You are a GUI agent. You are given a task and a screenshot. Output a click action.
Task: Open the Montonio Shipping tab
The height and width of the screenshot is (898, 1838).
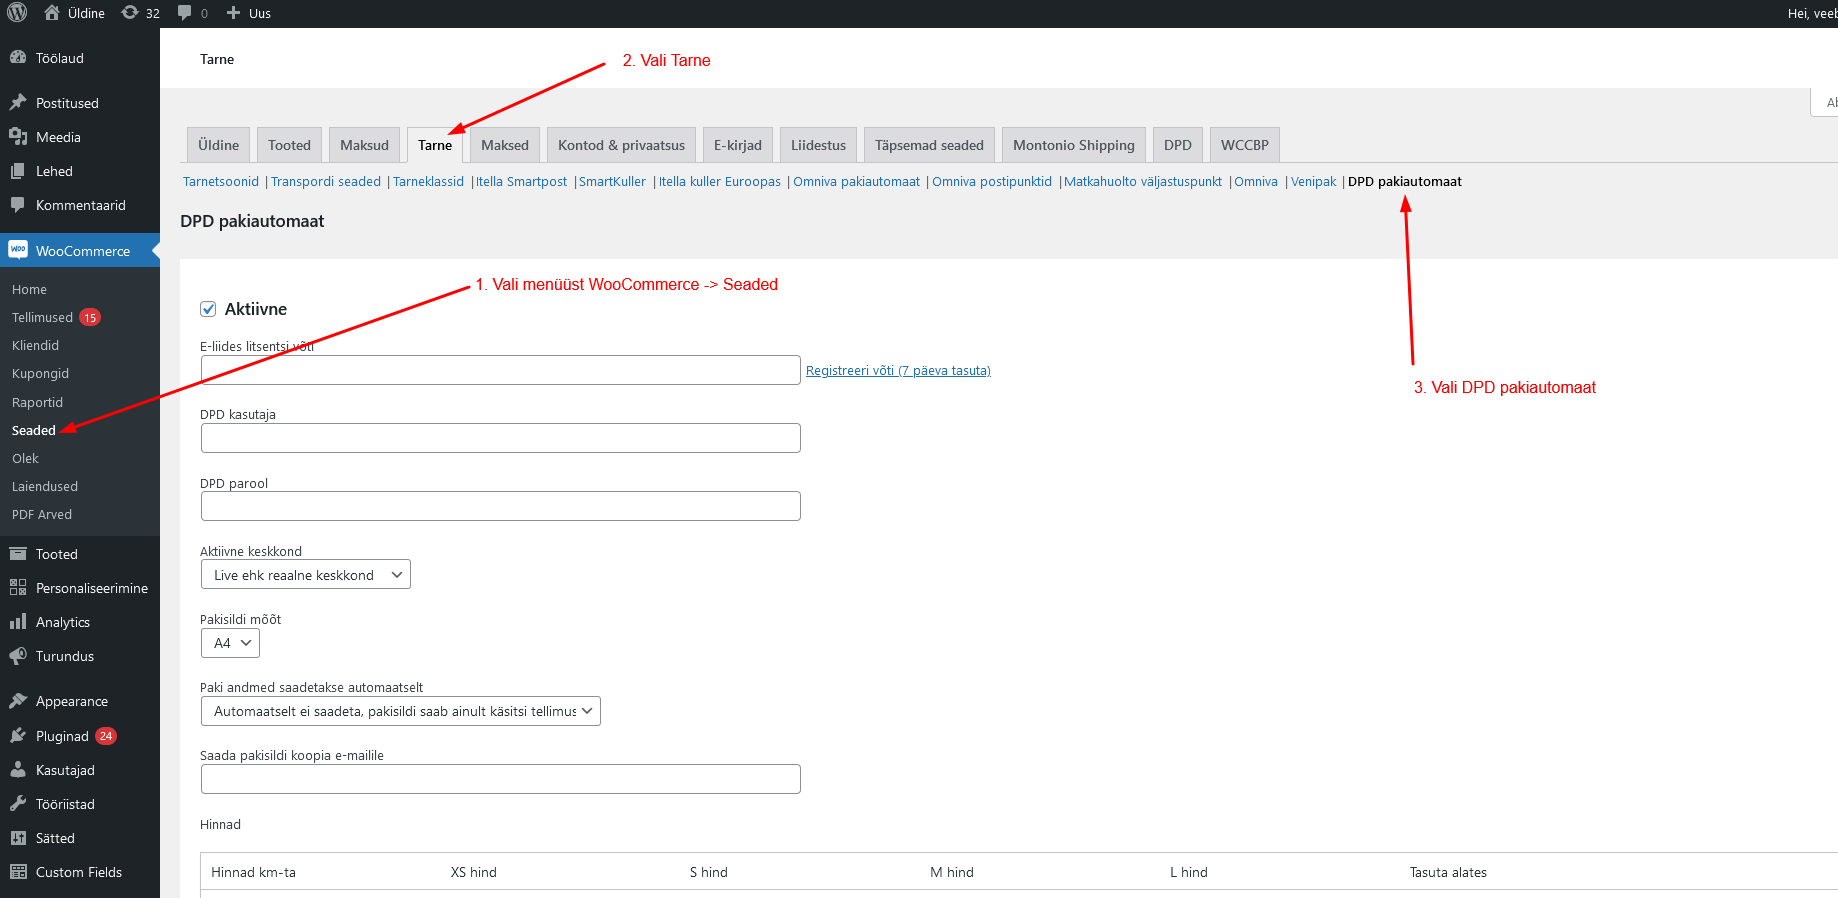1073,145
